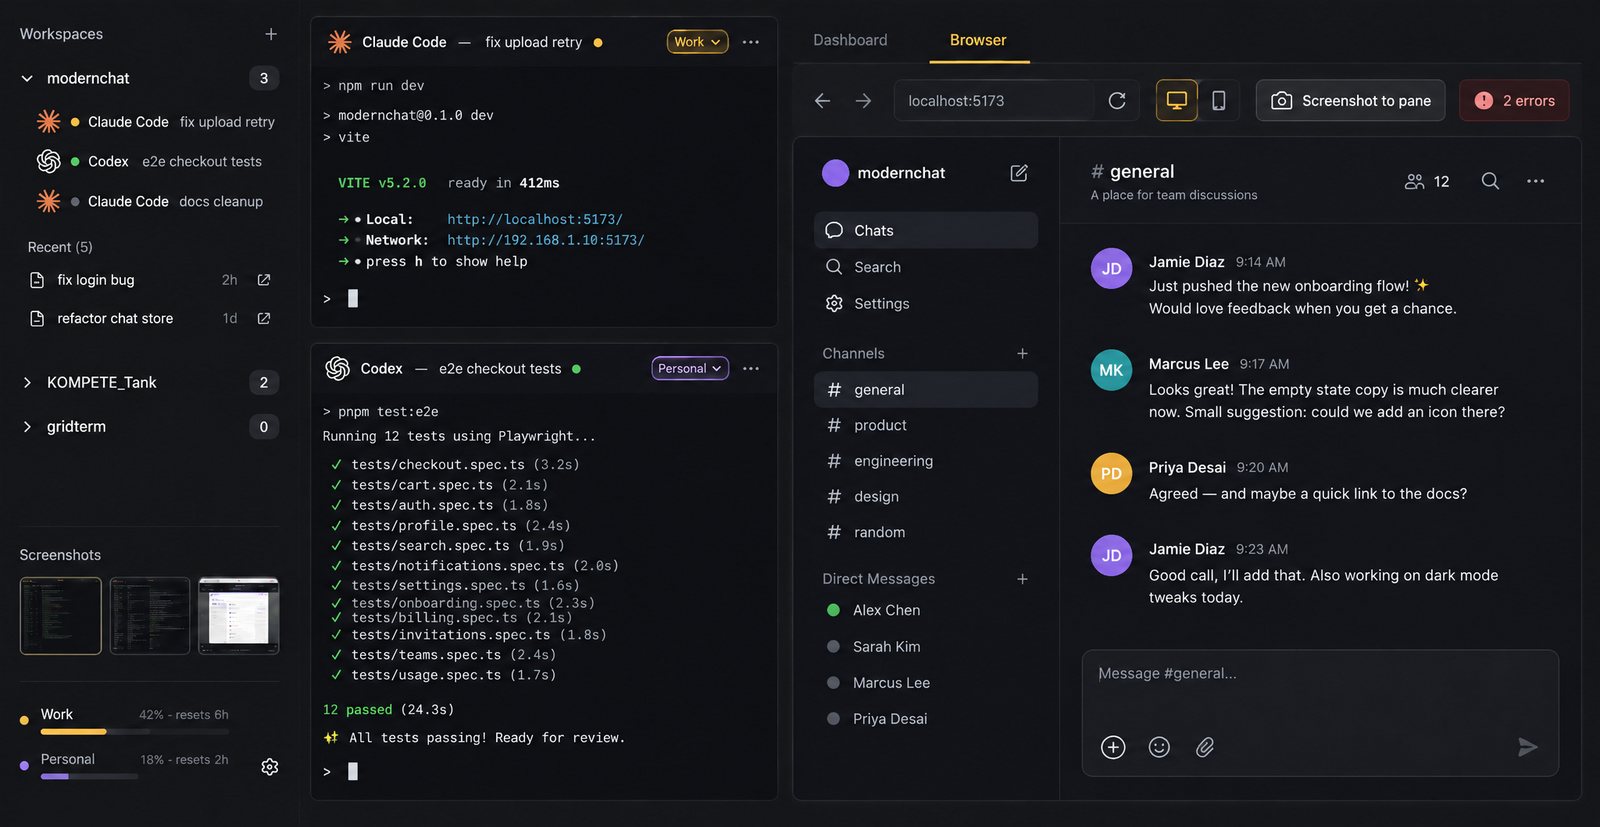Go back in the browser pane
The image size is (1600, 827).
(x=822, y=101)
